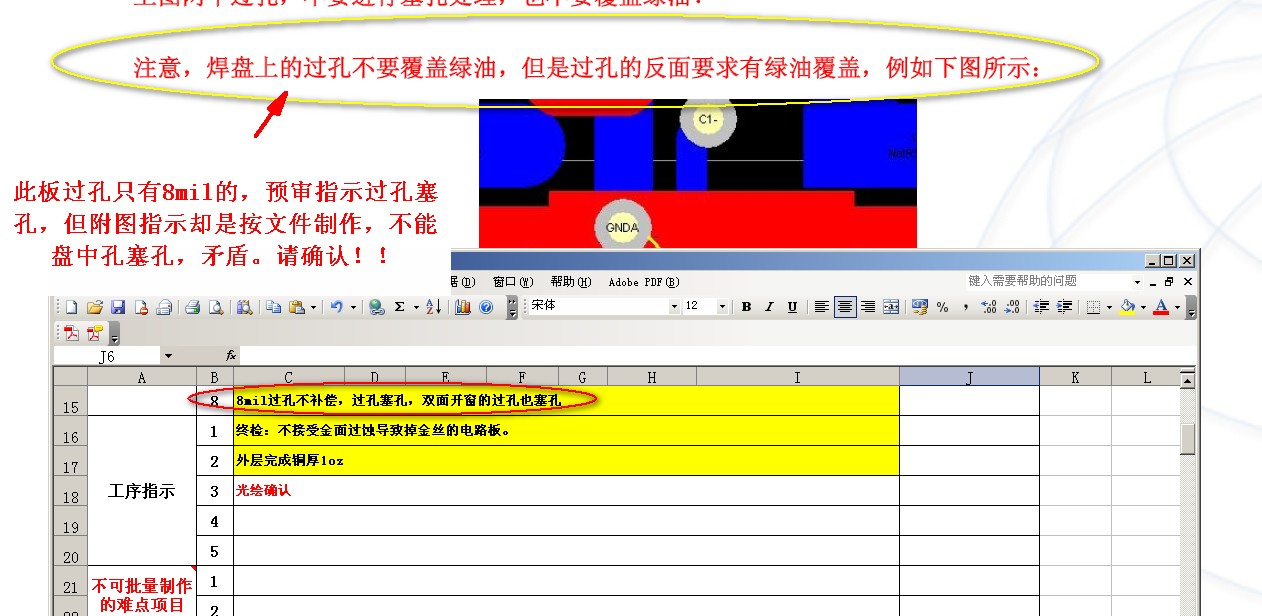This screenshot has height=616, width=1262.
Task: Click the formula bar input area
Action: pos(718,355)
